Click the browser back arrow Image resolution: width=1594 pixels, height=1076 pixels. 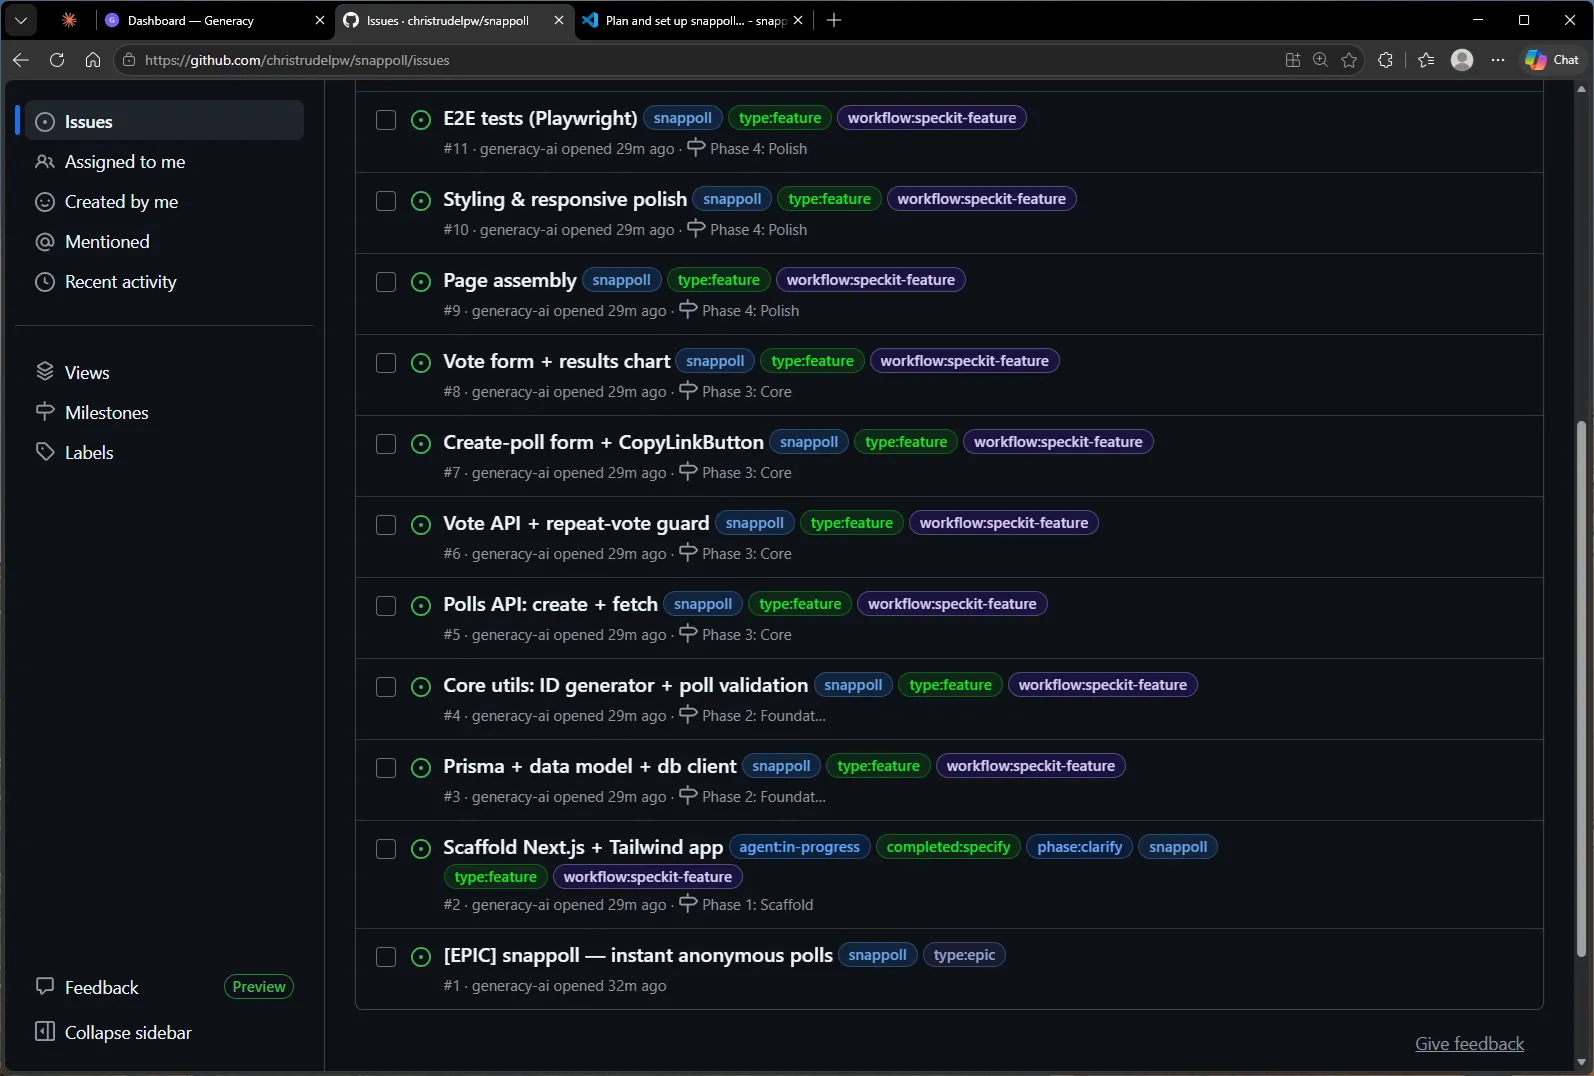(x=21, y=60)
